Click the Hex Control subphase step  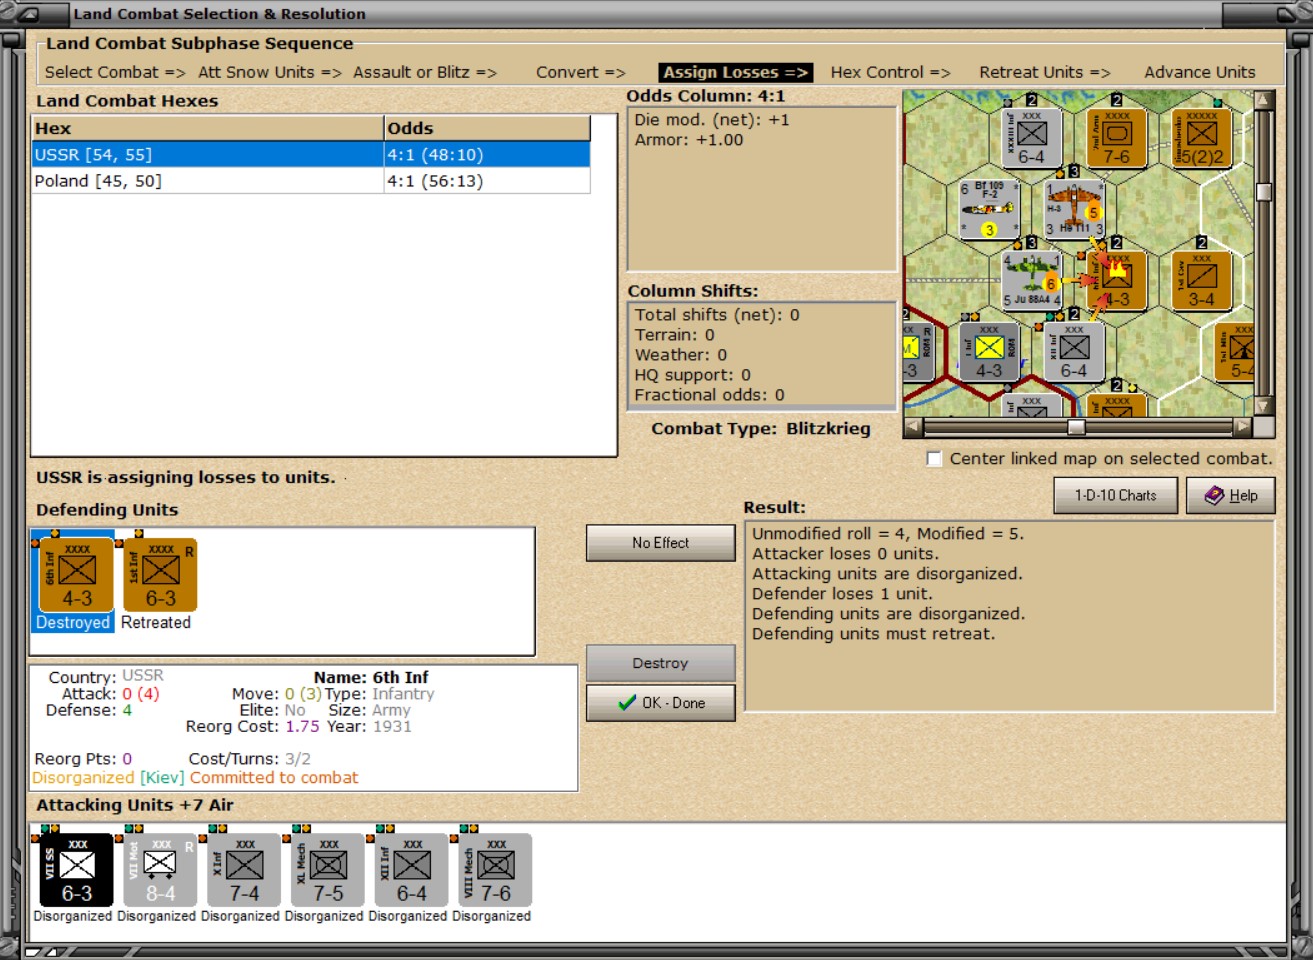[x=890, y=72]
